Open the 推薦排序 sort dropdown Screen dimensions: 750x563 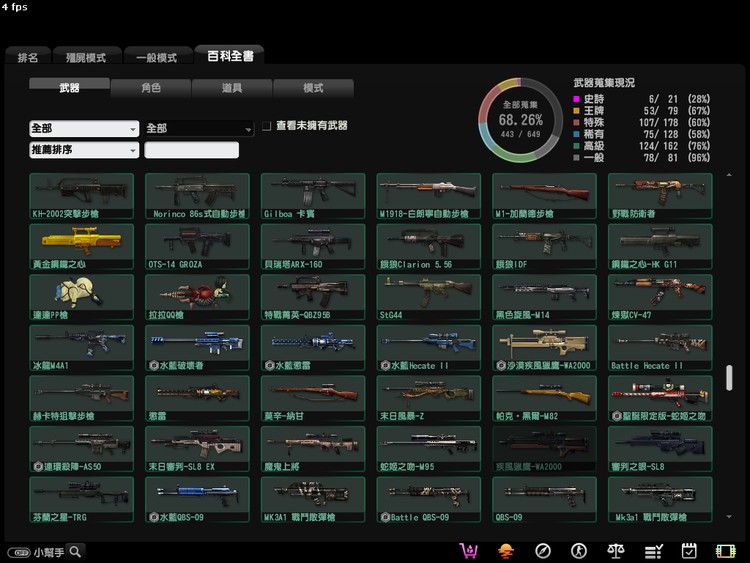84,150
